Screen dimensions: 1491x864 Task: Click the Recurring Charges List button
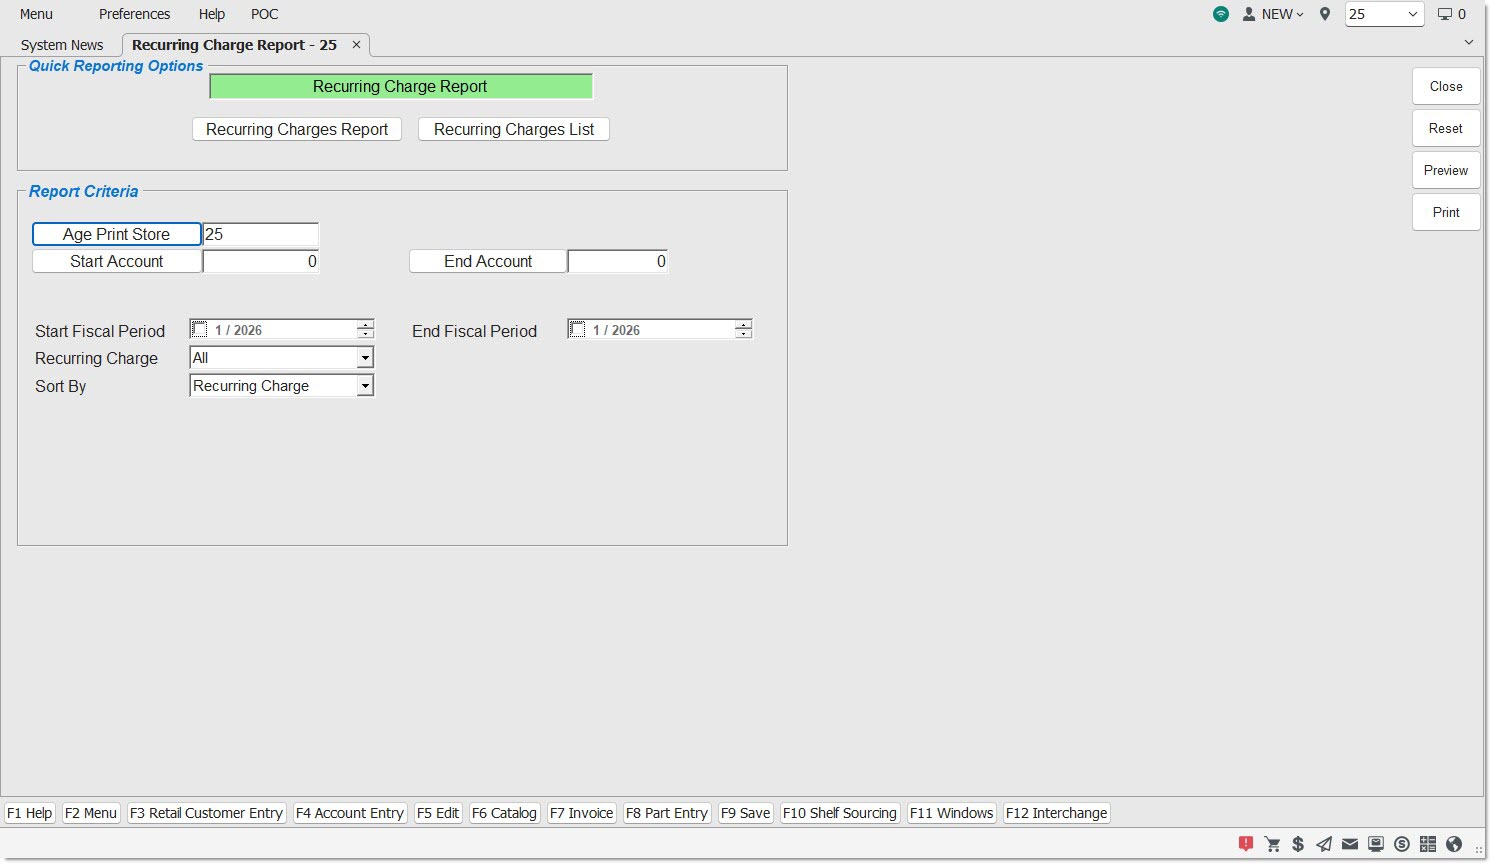pos(514,129)
